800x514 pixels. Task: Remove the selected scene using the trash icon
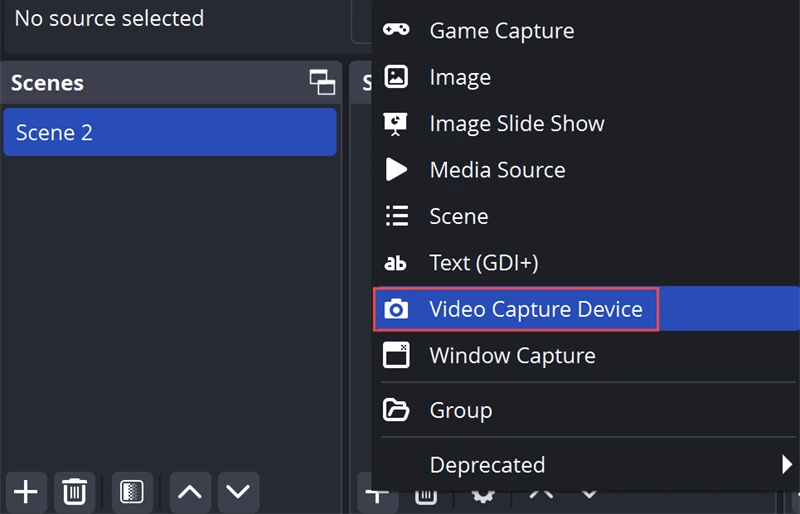point(74,491)
